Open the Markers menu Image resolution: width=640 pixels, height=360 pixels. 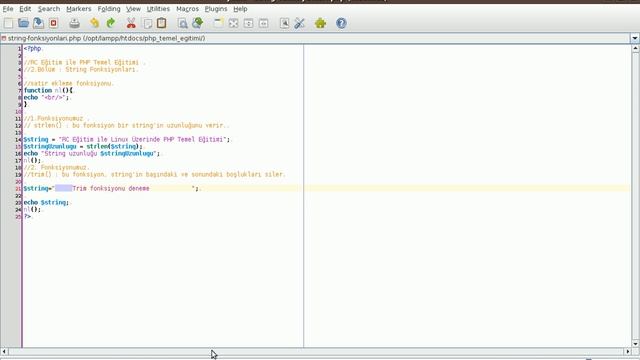(x=79, y=9)
